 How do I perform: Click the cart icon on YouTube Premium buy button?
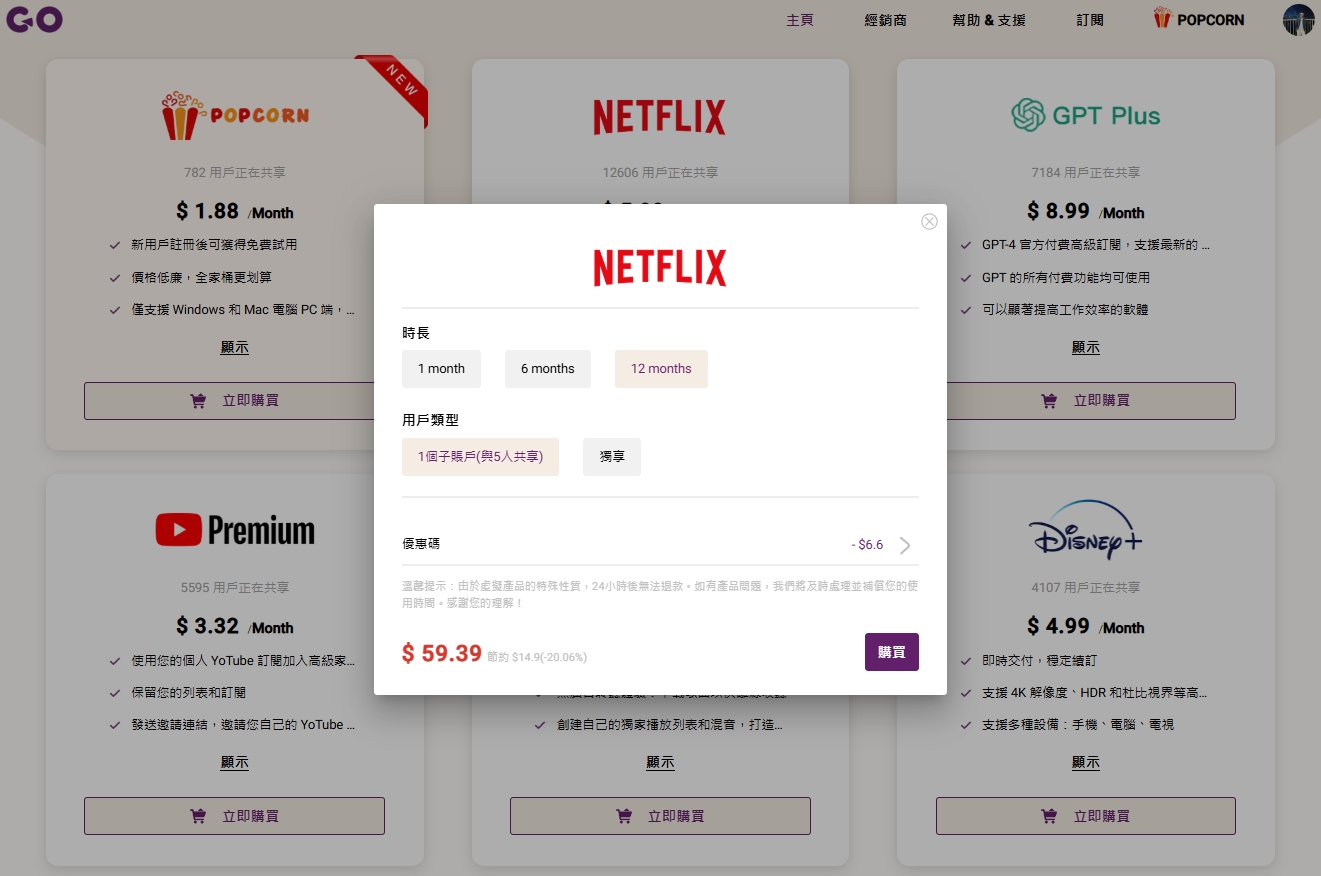tap(198, 816)
